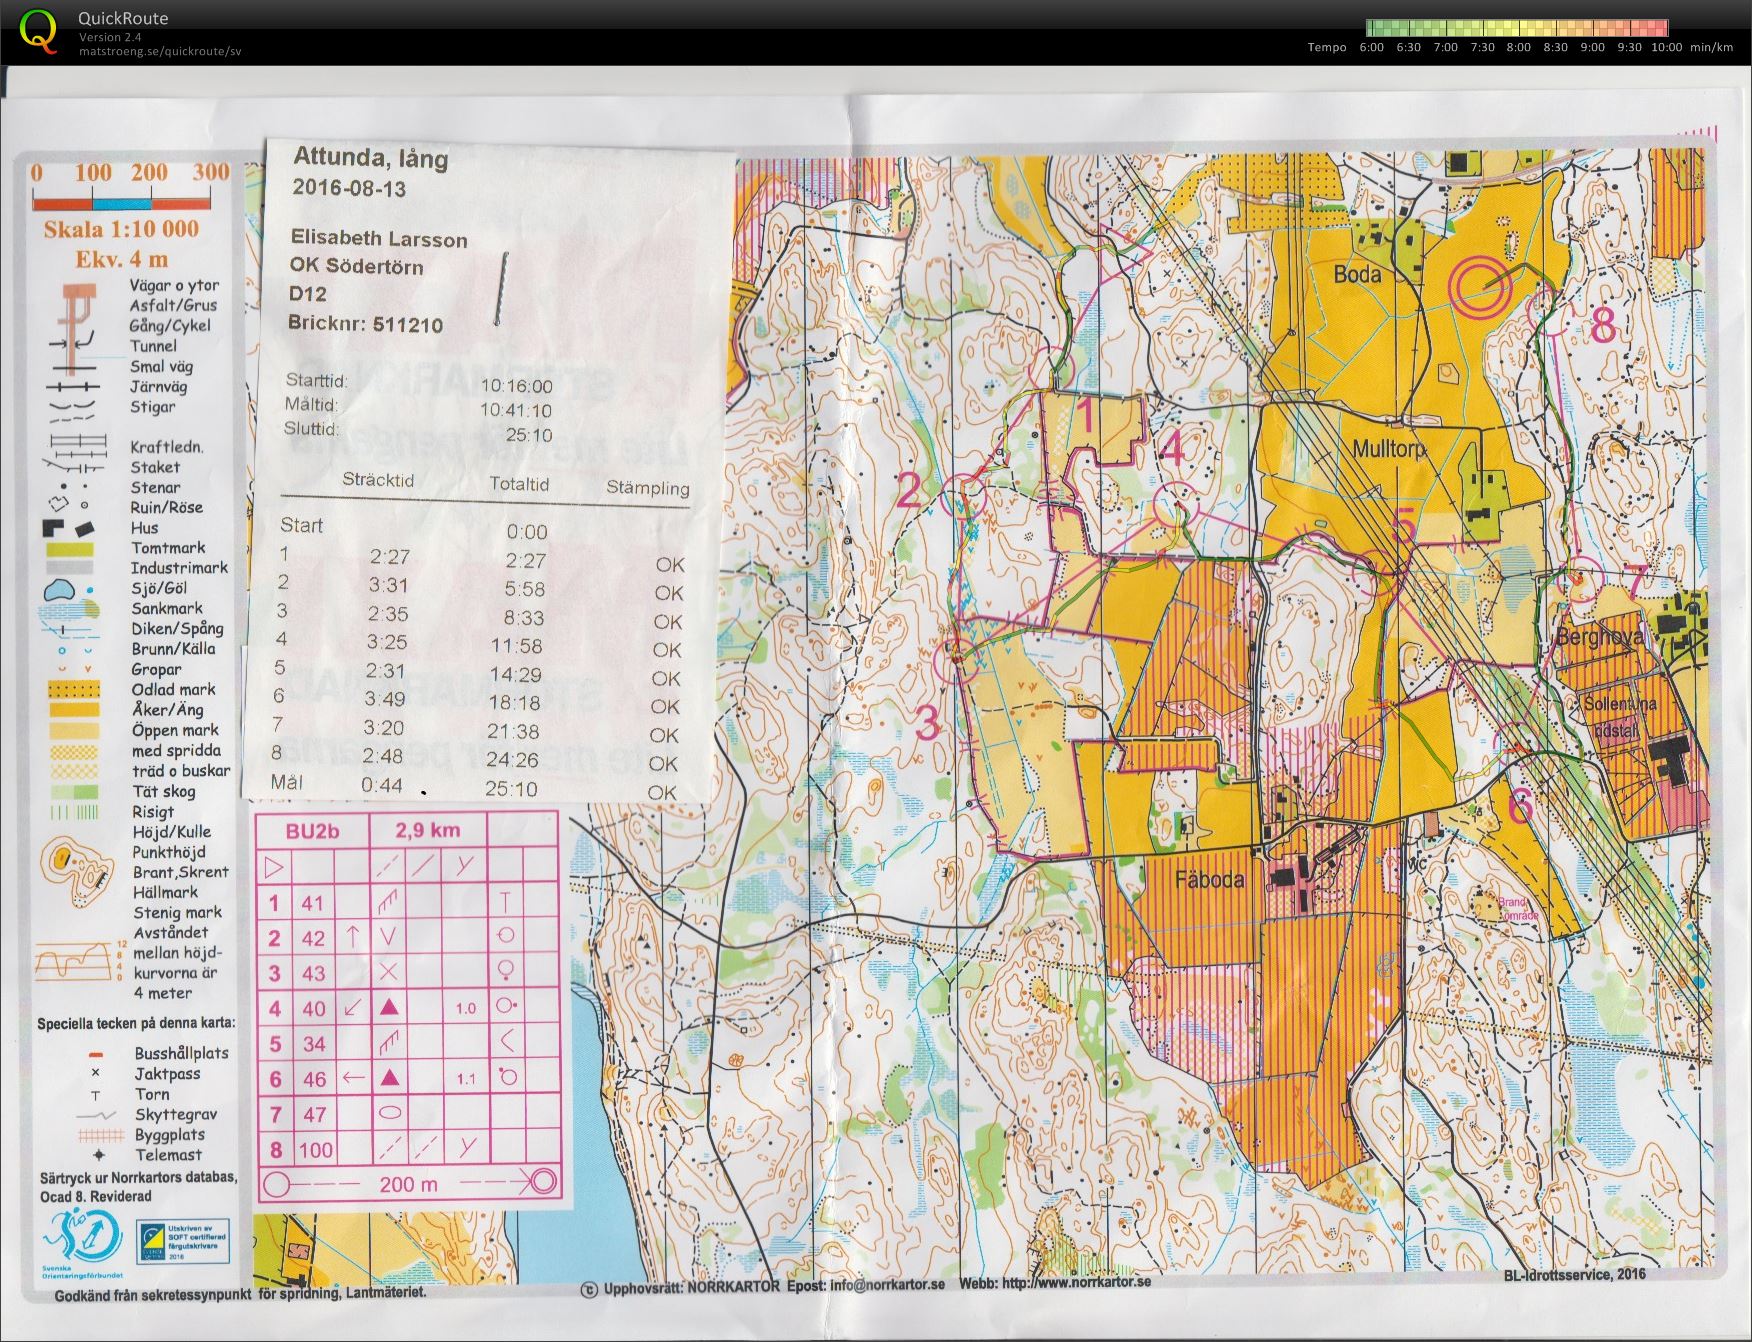Click the 'Totaltid' column header
Screen dimensions: 1752x1342
click(519, 484)
